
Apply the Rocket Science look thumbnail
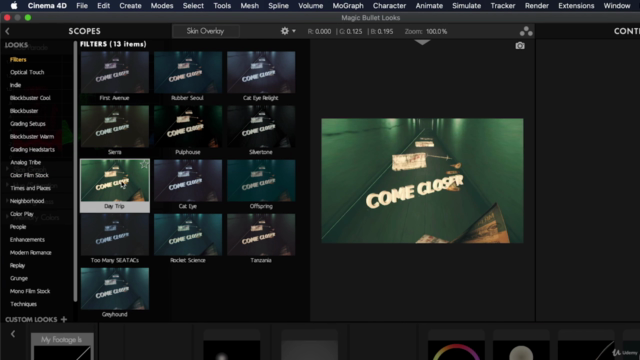[x=188, y=235]
